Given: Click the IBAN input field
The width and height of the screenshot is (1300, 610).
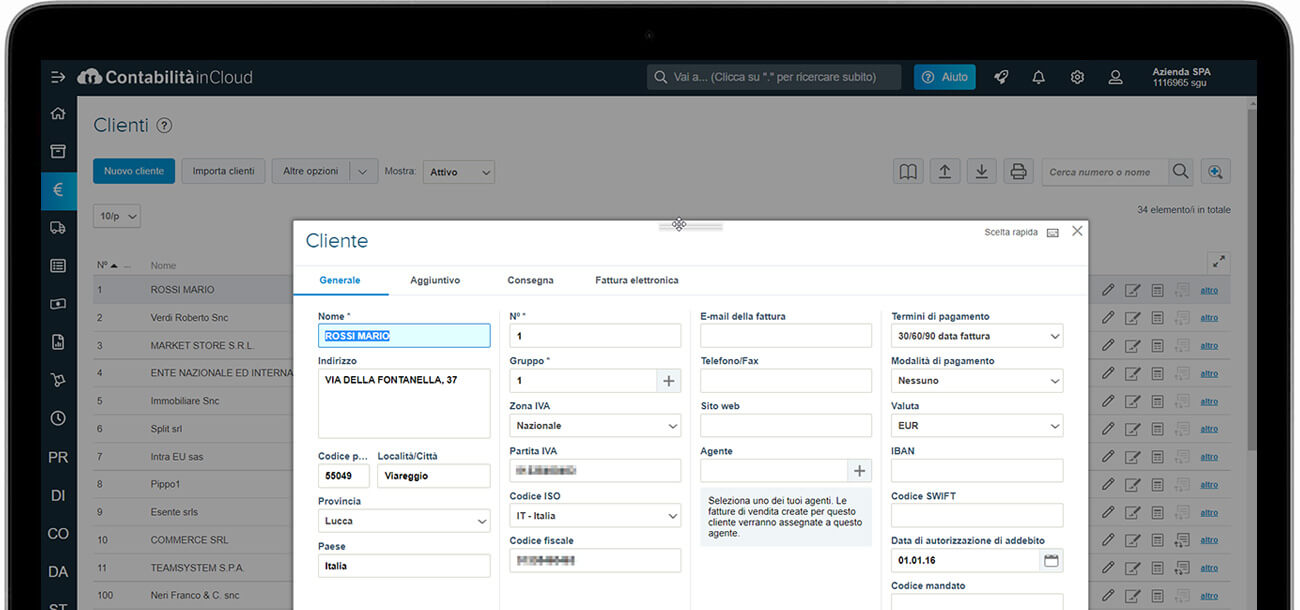Looking at the screenshot, I should click(977, 471).
